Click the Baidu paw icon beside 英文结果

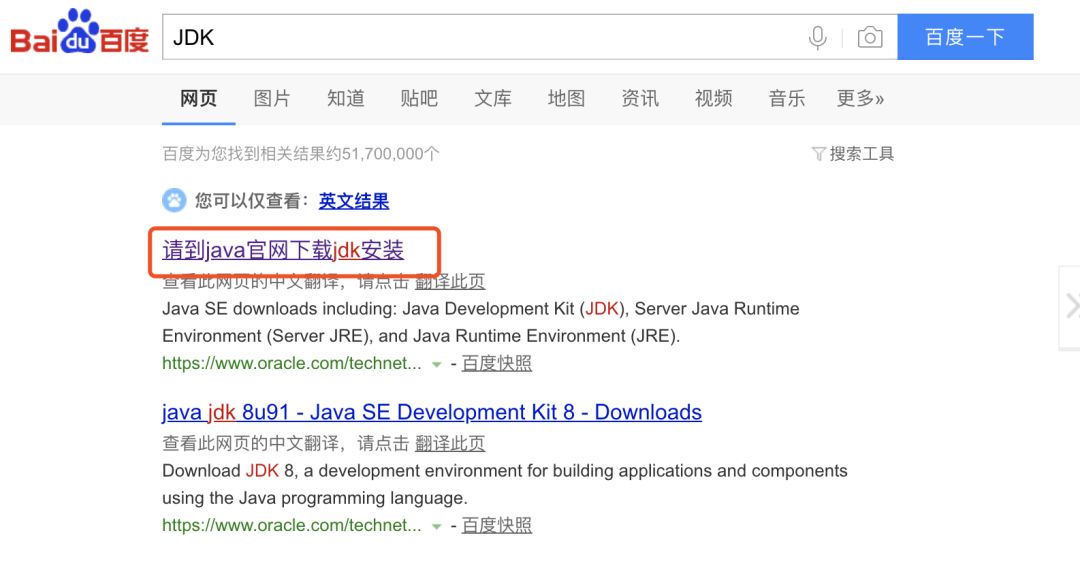[x=174, y=201]
